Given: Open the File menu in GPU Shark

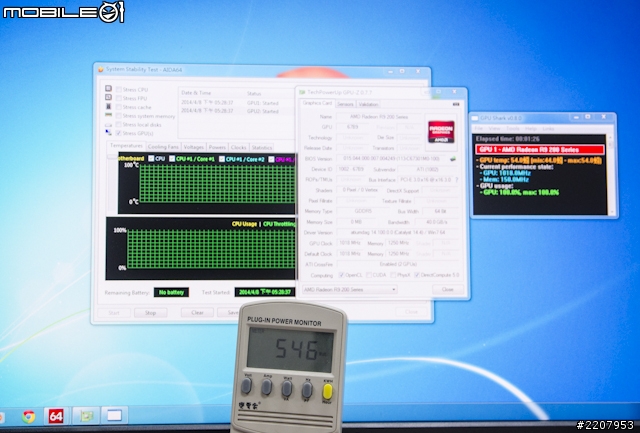Looking at the screenshot, I should 478,129.
